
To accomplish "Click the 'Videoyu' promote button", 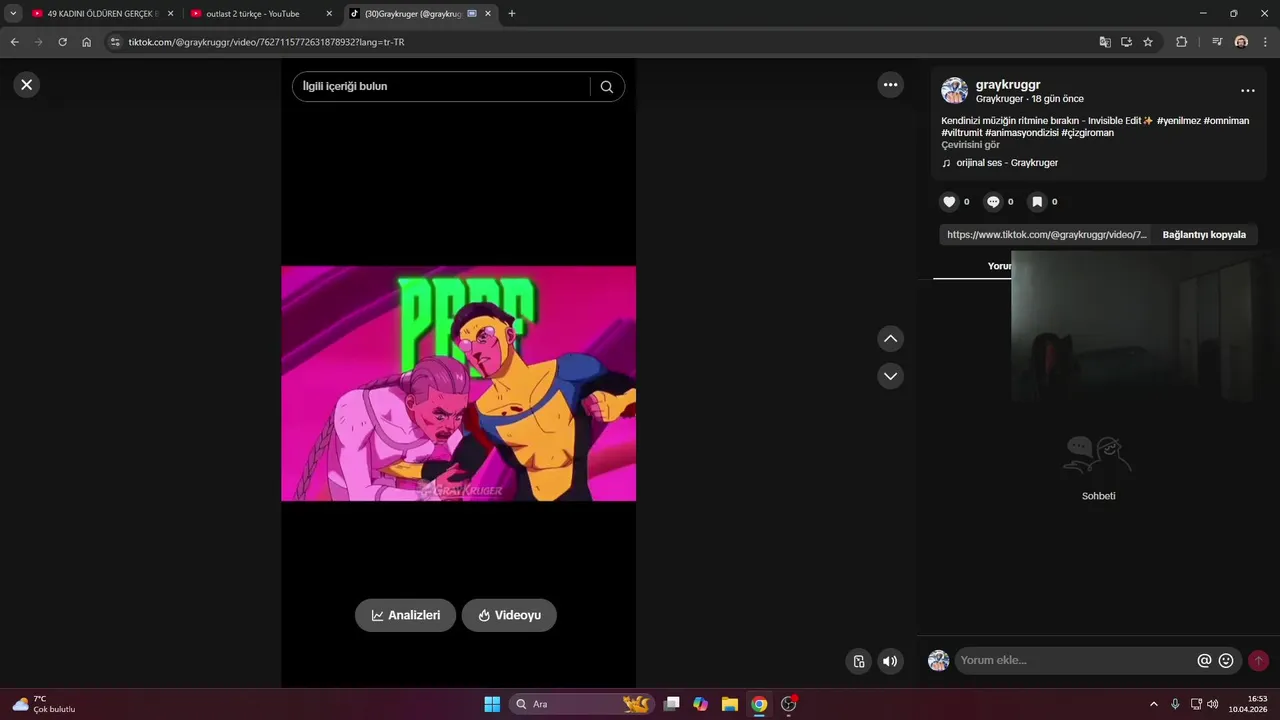I will (x=509, y=615).
